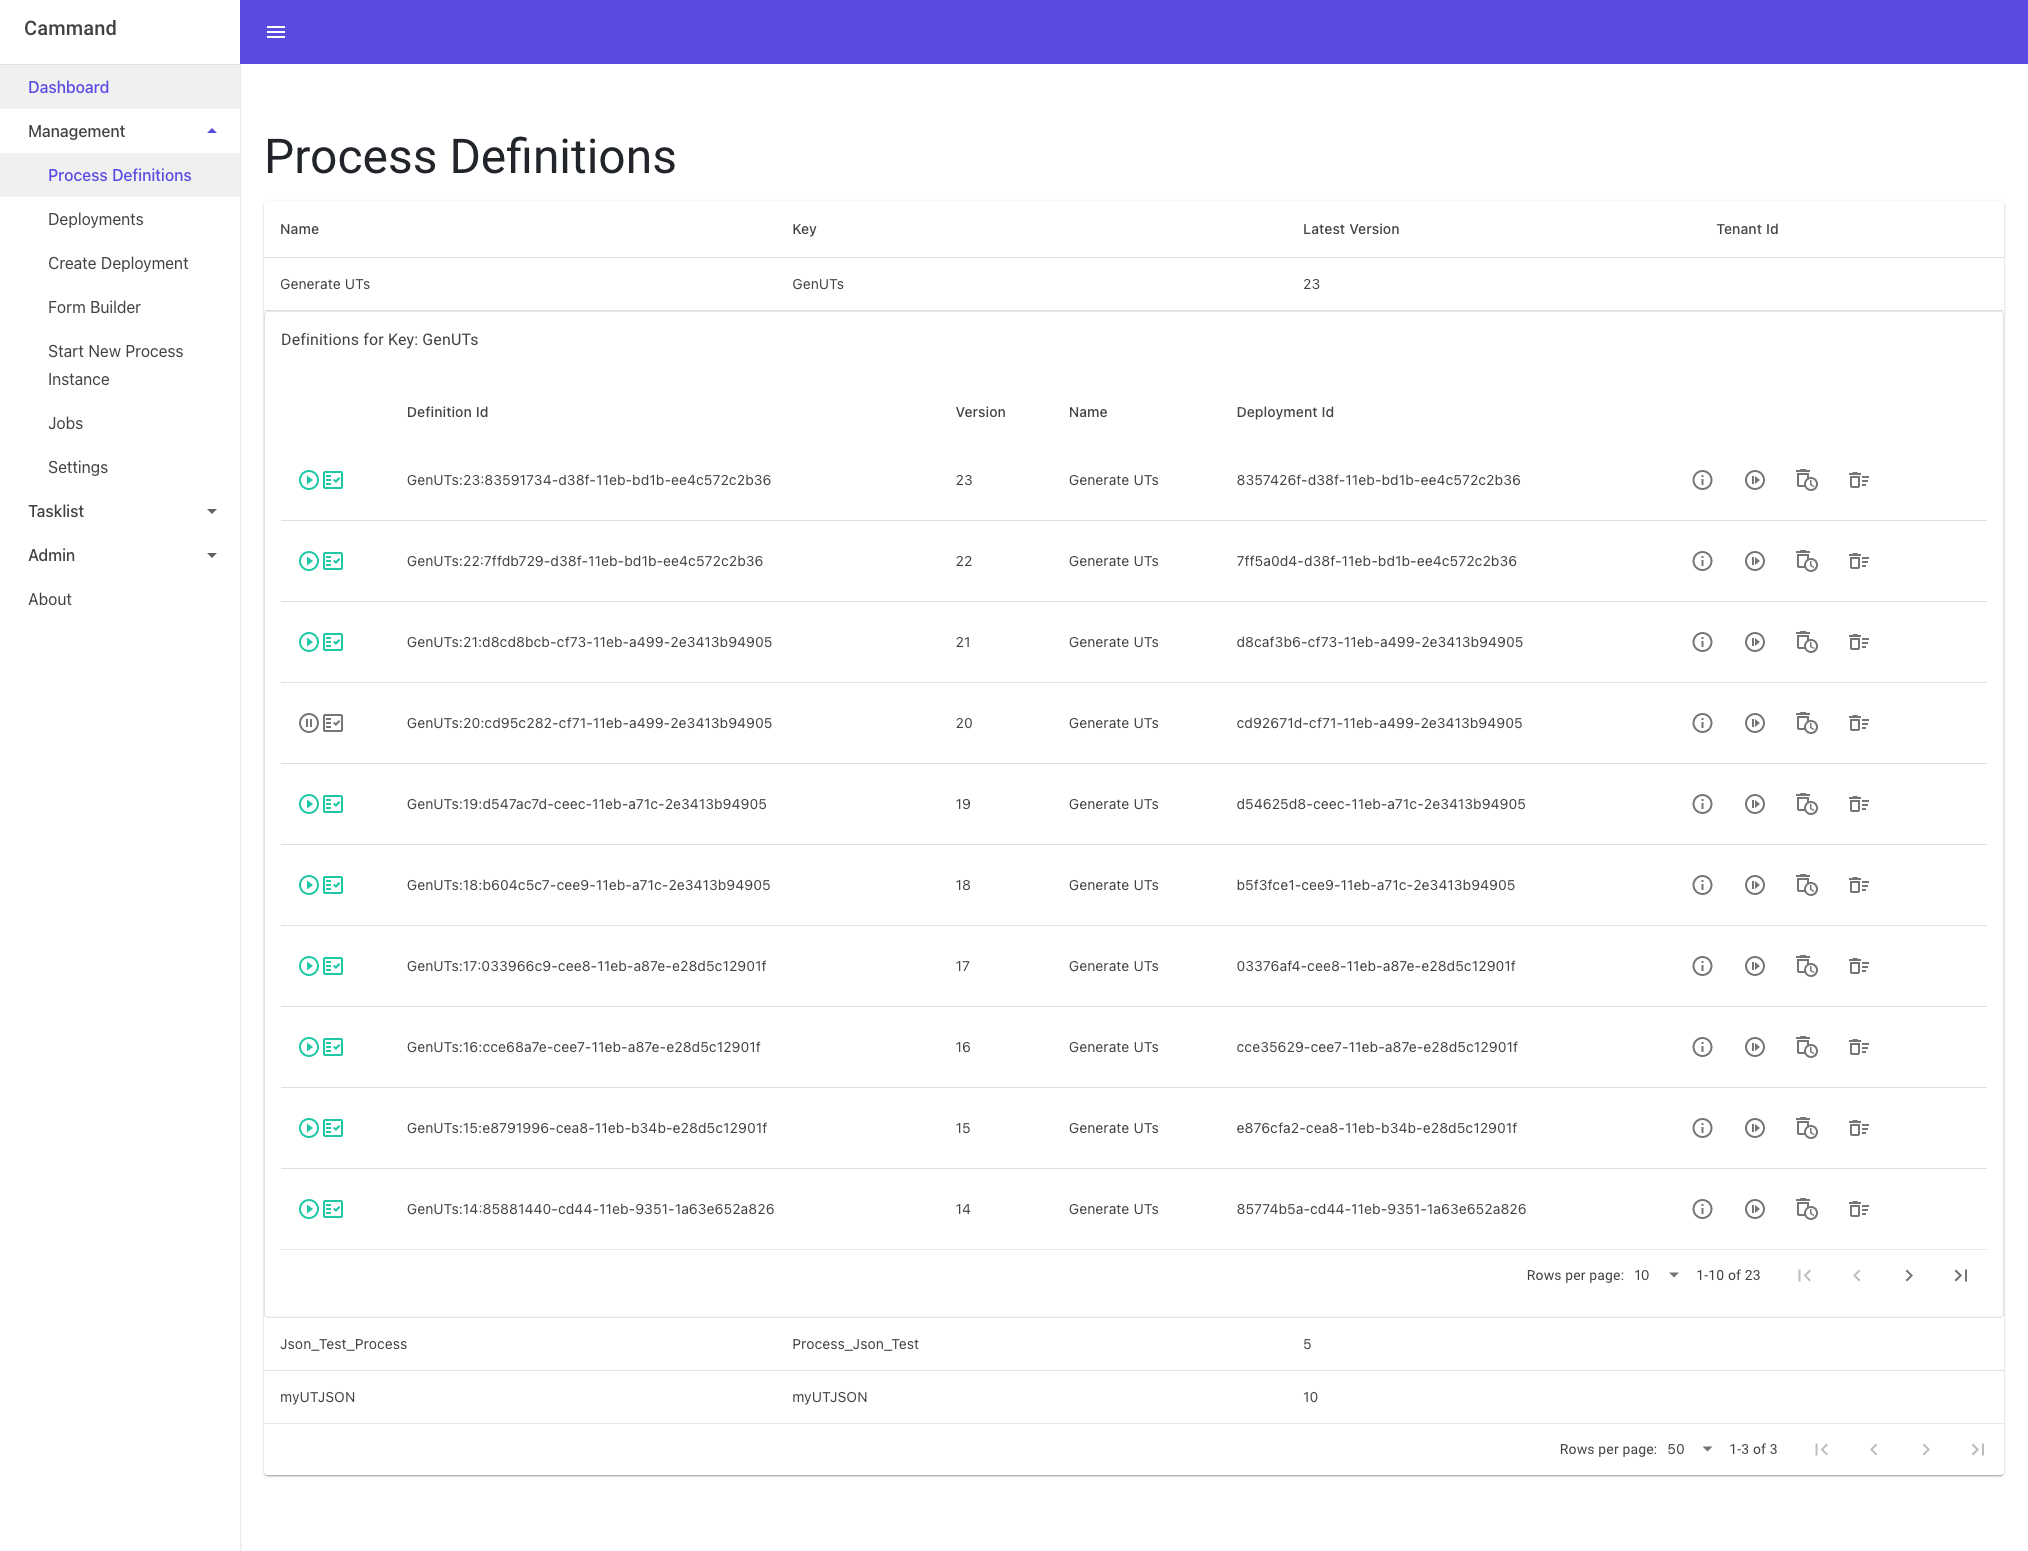The image size is (2028, 1551).
Task: Click info icon in version 14 row
Action: [1702, 1209]
